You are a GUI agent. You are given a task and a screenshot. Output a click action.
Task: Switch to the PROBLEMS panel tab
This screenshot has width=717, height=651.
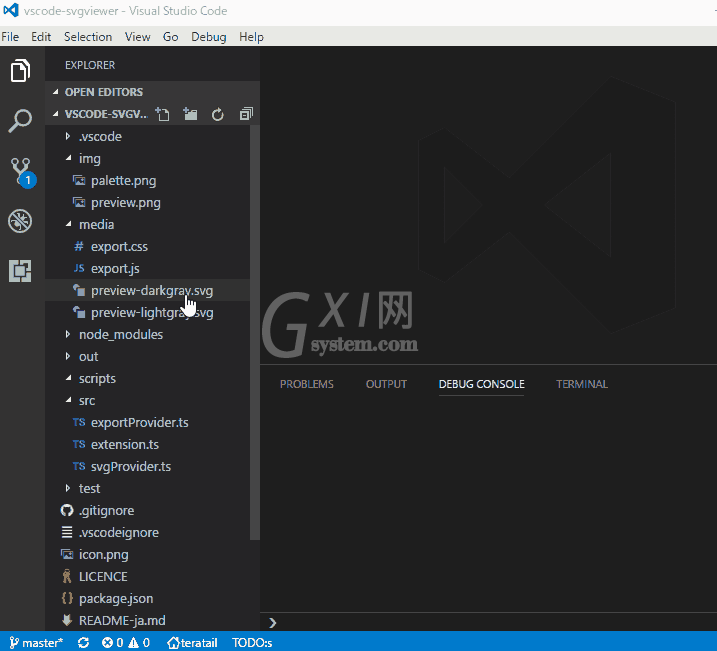click(307, 384)
